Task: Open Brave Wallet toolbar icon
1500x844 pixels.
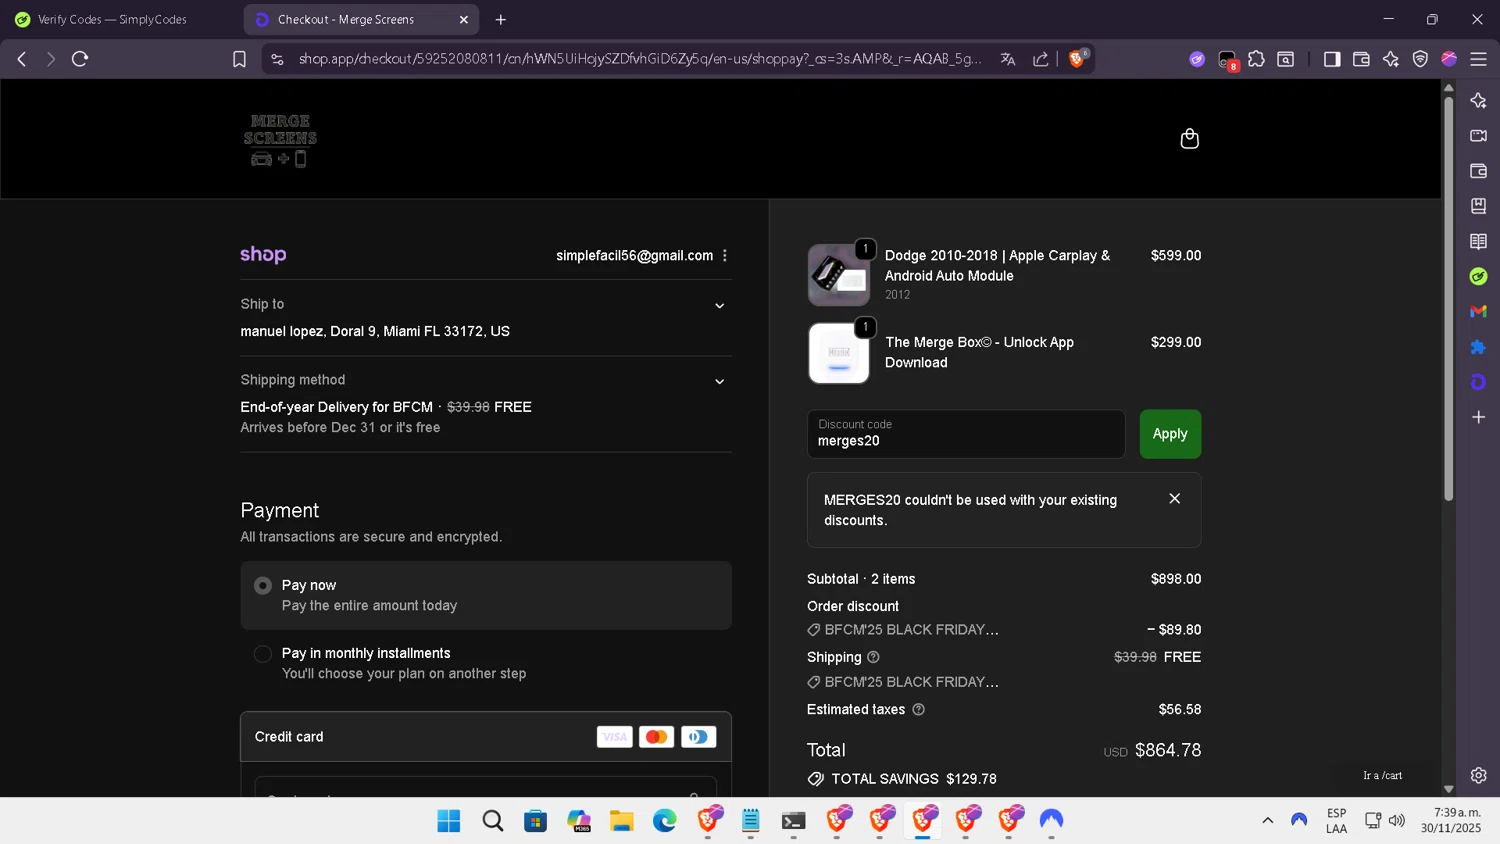Action: point(1361,59)
